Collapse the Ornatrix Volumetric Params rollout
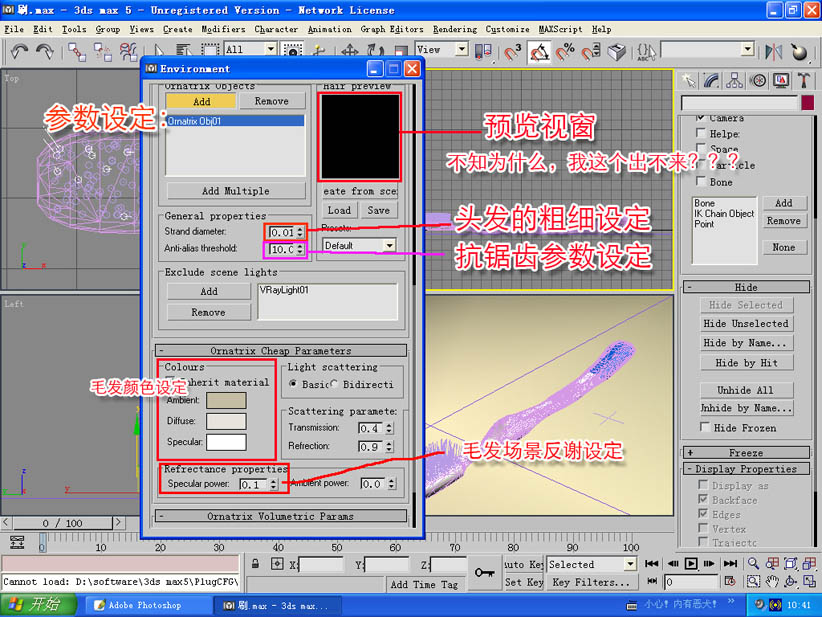822x617 pixels. 281,516
